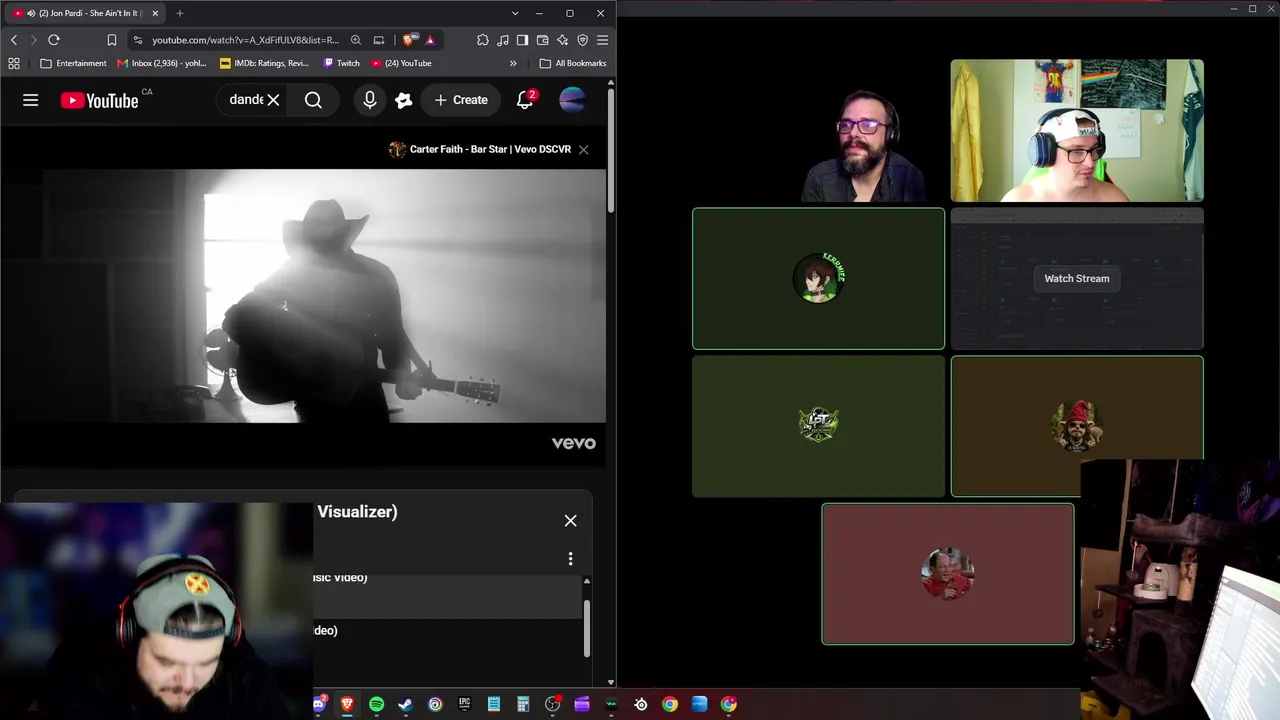Open the Gmail Inbox bookmark
Viewport: 1280px width, 720px height.
(162, 63)
